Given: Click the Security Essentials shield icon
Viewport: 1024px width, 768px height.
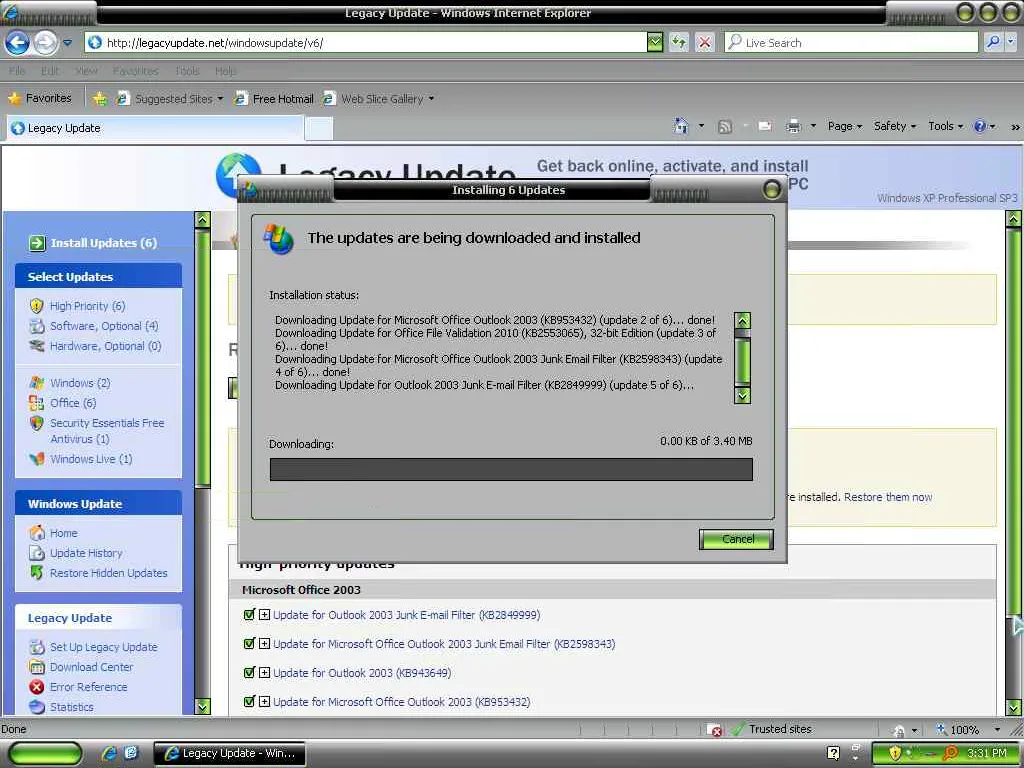Looking at the screenshot, I should coord(37,423).
